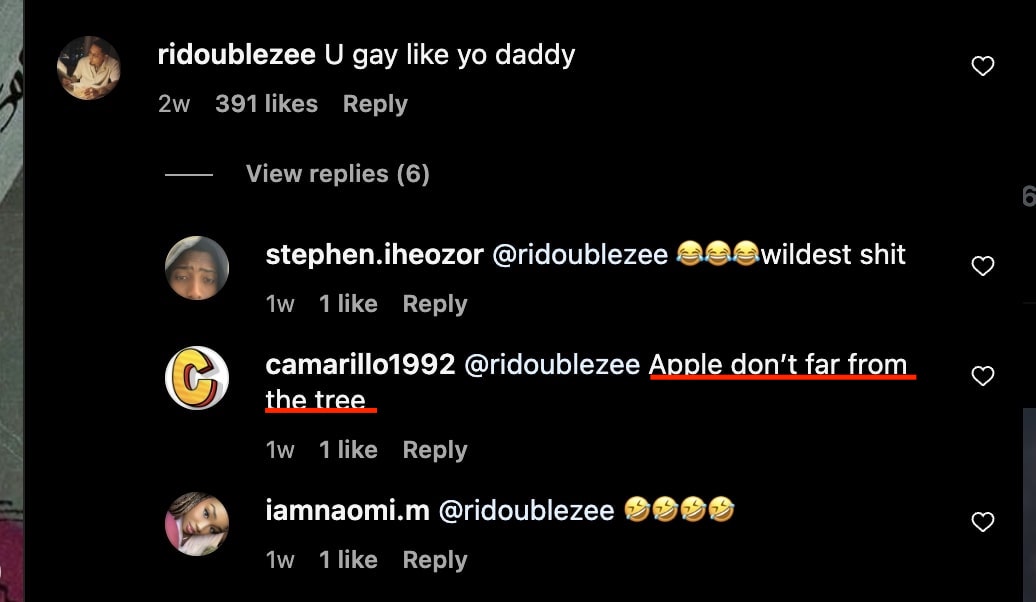The width and height of the screenshot is (1036, 602).
Task: Open iamnaomi.m username link
Action: [348, 510]
